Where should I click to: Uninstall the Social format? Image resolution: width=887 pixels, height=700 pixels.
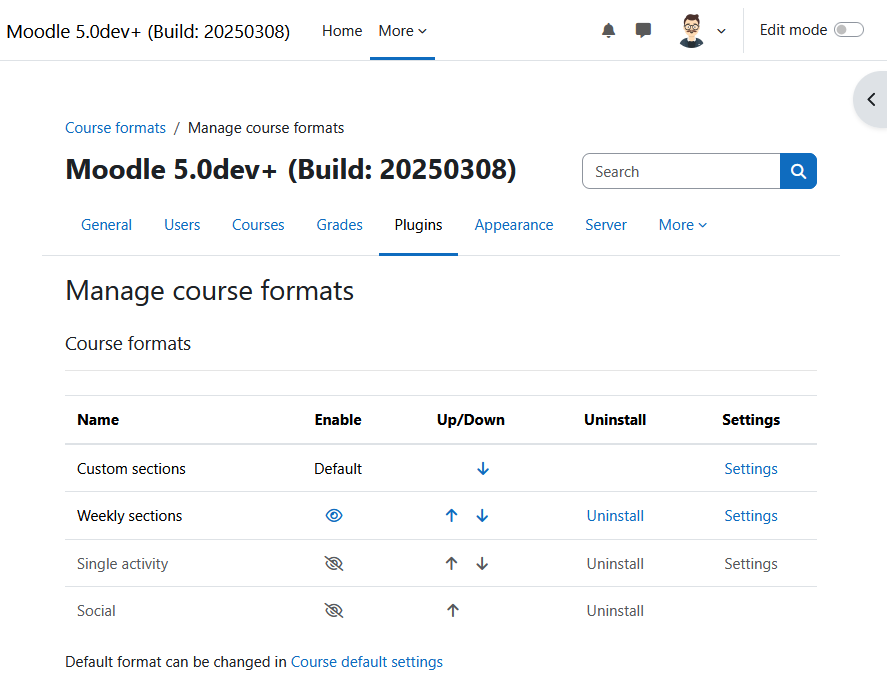[x=615, y=611]
